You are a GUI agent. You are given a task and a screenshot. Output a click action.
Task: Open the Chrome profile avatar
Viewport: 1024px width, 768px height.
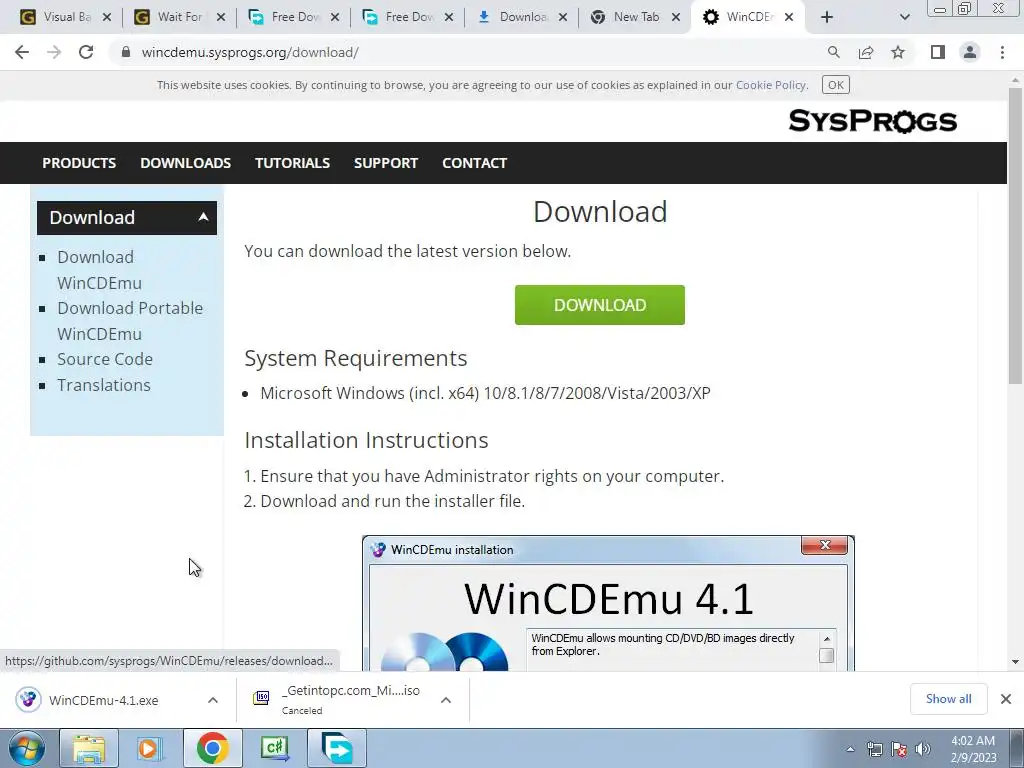tap(970, 52)
